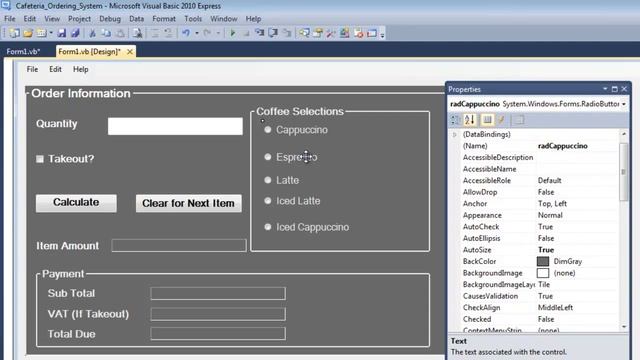Viewport: 640px width, 360px height.
Task: Show Events via the lightning bolt icon
Action: tap(502, 120)
